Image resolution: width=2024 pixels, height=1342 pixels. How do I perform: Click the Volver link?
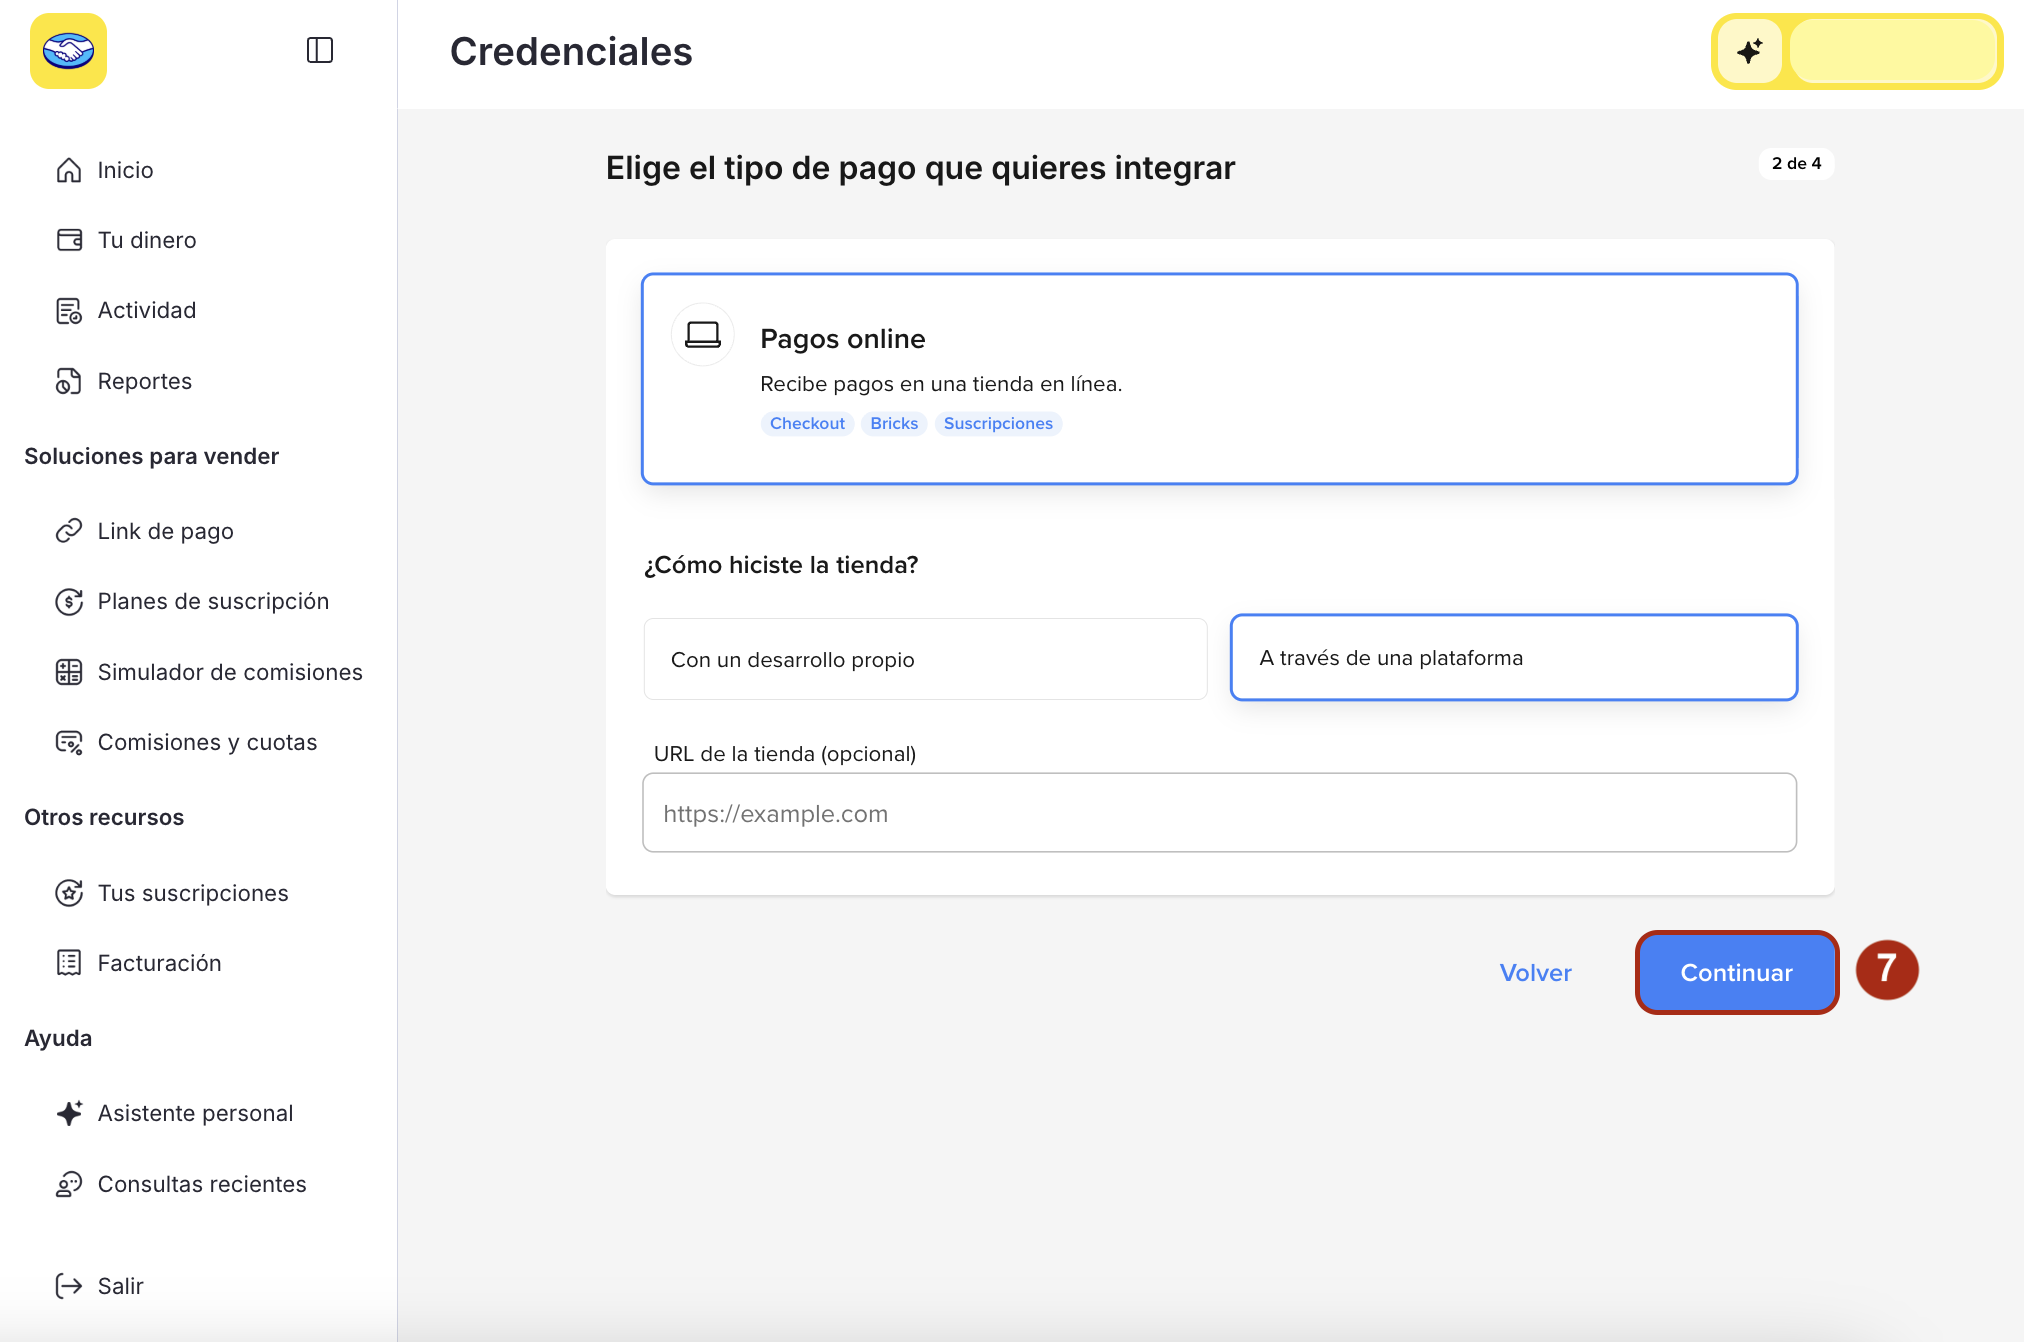click(1535, 972)
